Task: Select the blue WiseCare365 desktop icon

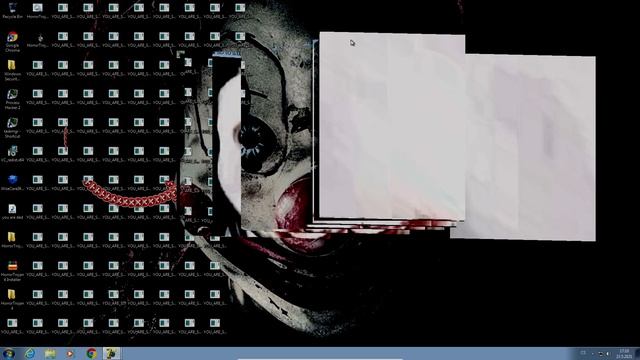Action: click(x=12, y=182)
